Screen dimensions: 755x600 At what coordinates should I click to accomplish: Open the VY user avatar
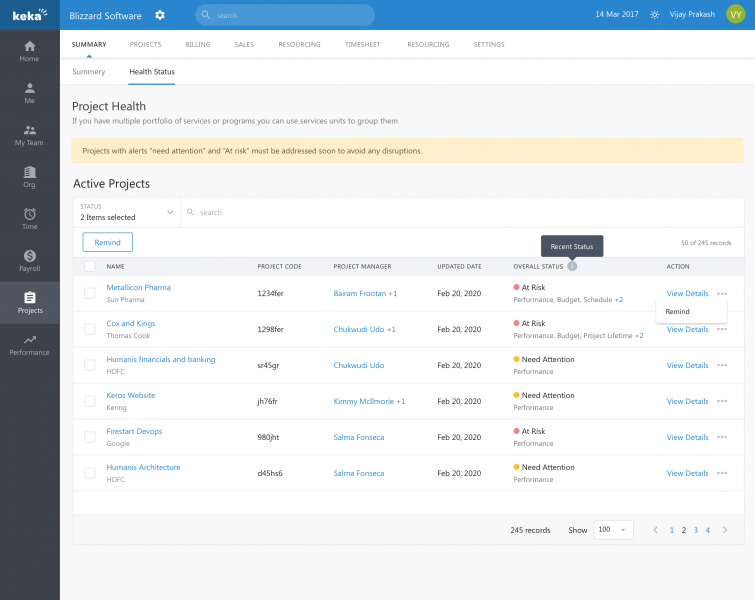click(x=735, y=14)
